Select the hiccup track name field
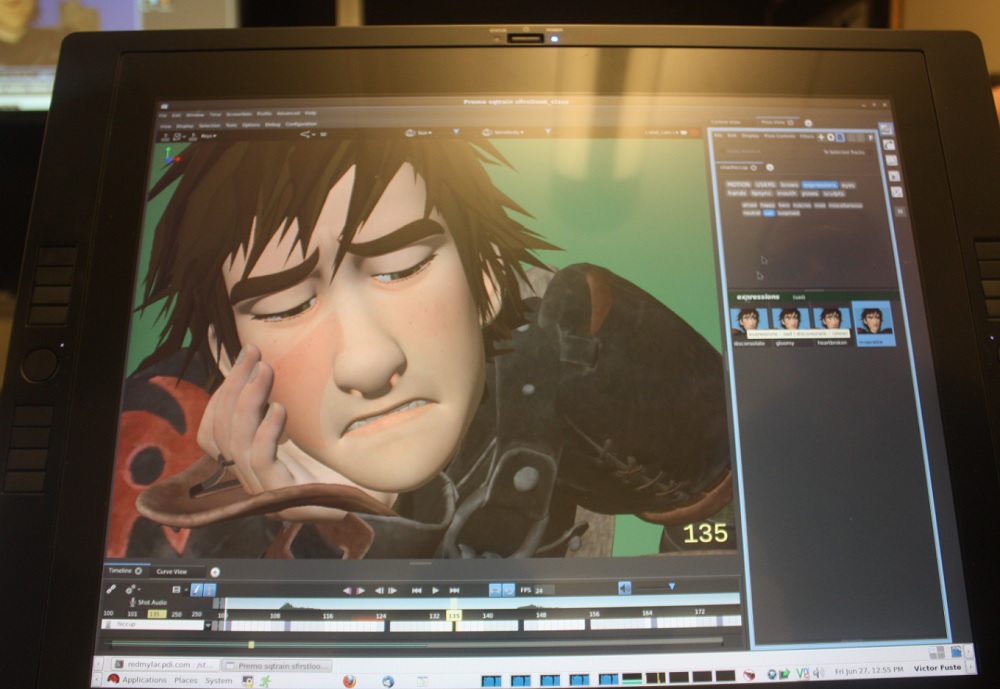Image resolution: width=1000 pixels, height=689 pixels. (154, 625)
